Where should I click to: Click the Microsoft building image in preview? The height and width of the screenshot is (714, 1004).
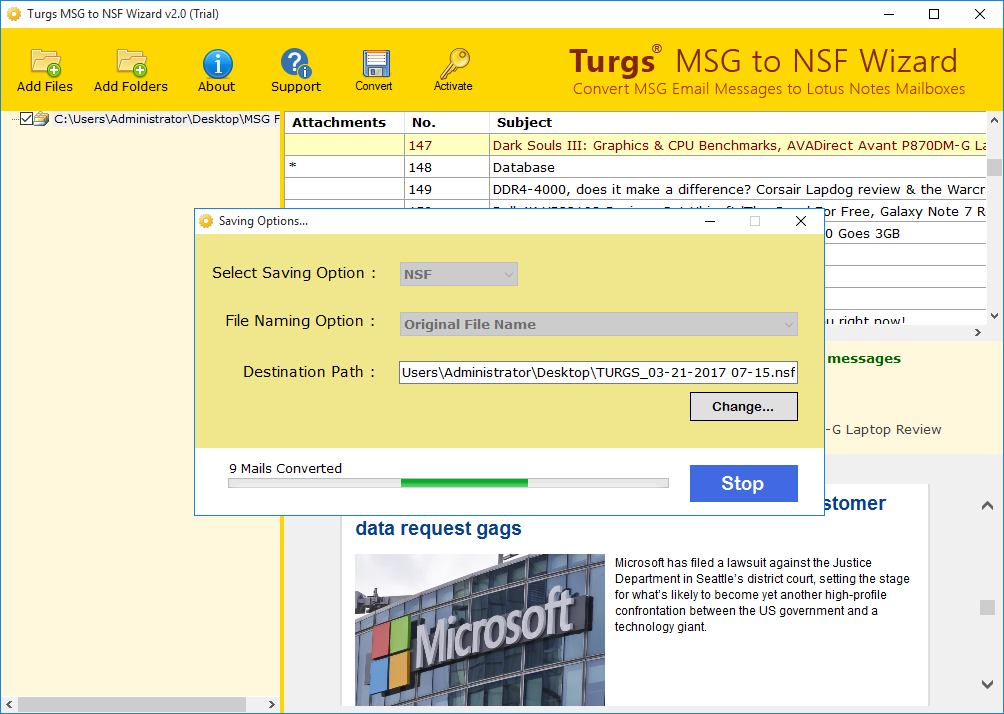click(480, 629)
